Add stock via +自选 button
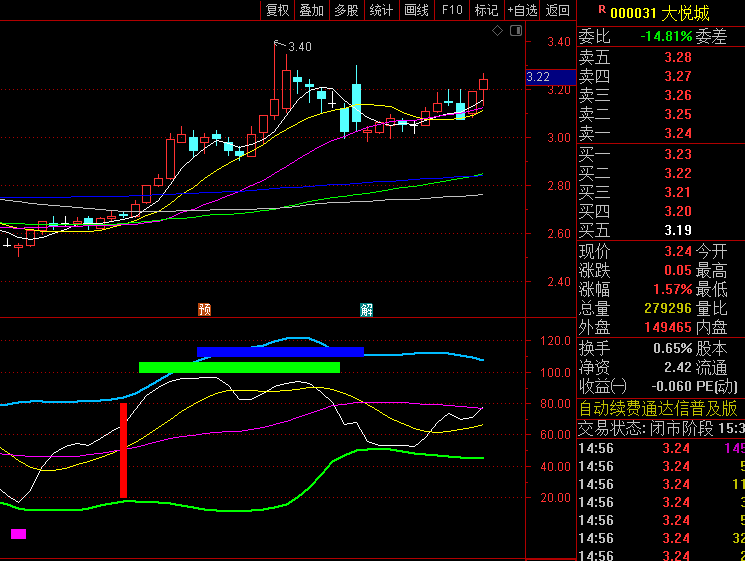 522,10
